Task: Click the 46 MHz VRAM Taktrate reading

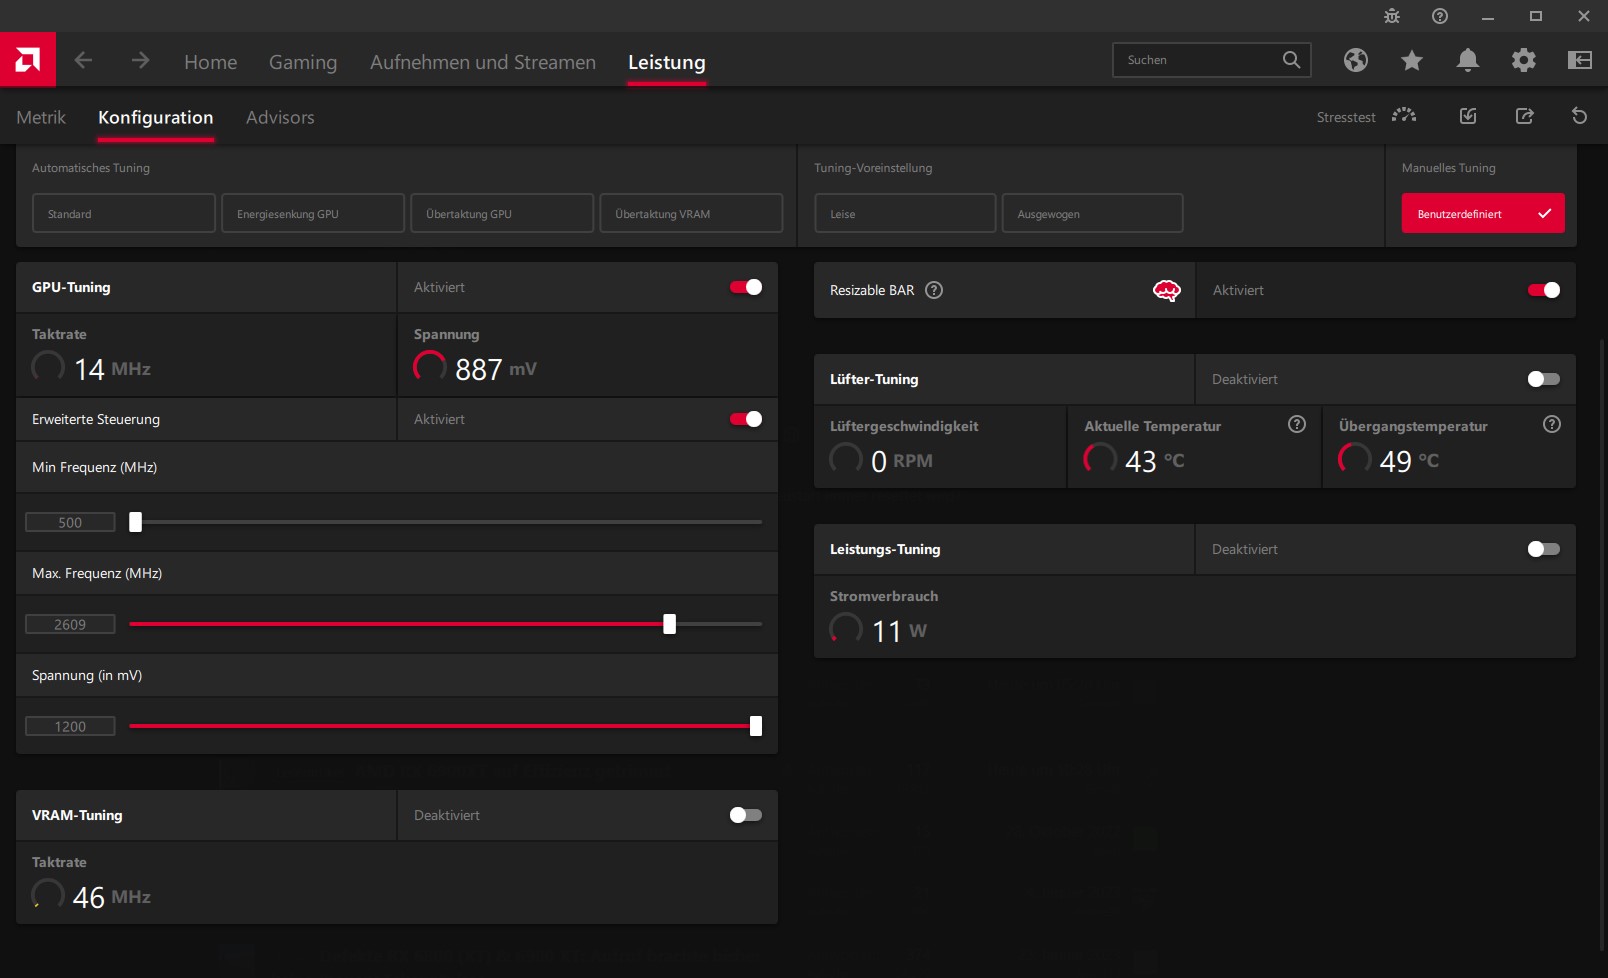Action: (112, 897)
